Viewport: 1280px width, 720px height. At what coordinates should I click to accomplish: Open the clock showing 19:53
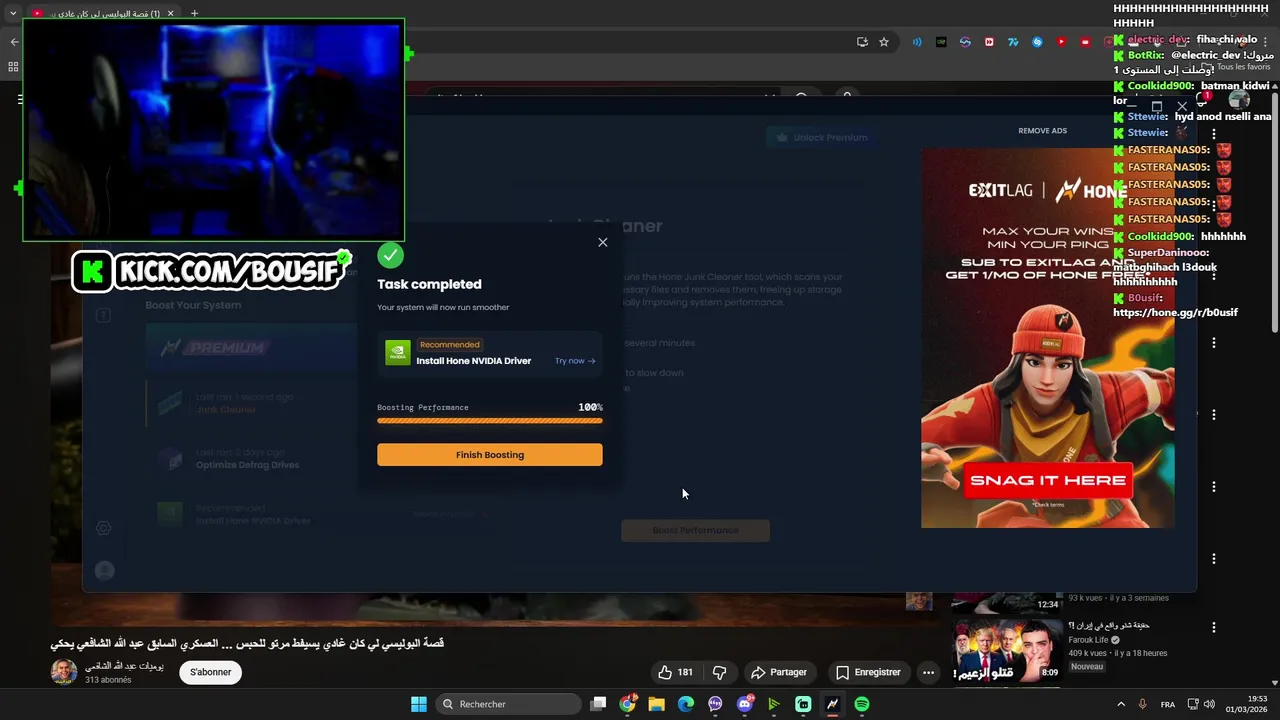point(1247,704)
